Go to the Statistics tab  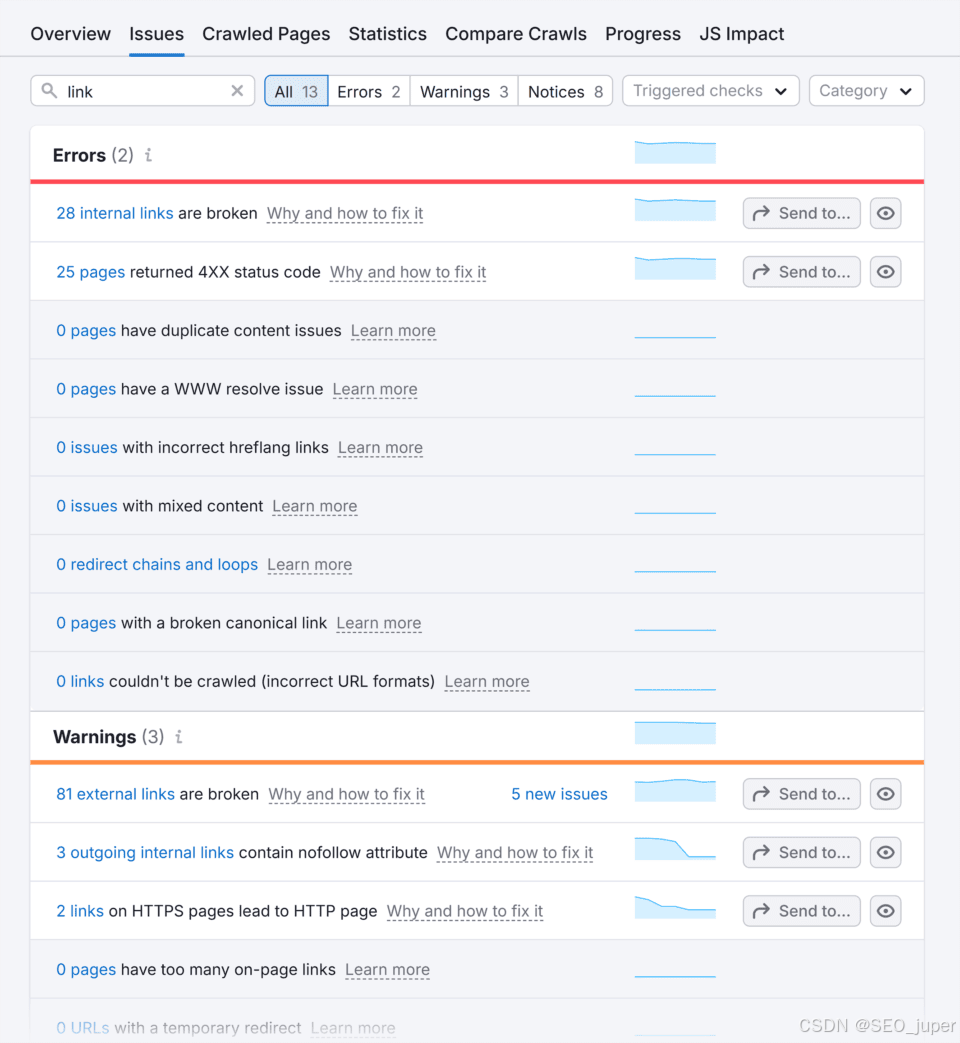pyautogui.click(x=388, y=34)
